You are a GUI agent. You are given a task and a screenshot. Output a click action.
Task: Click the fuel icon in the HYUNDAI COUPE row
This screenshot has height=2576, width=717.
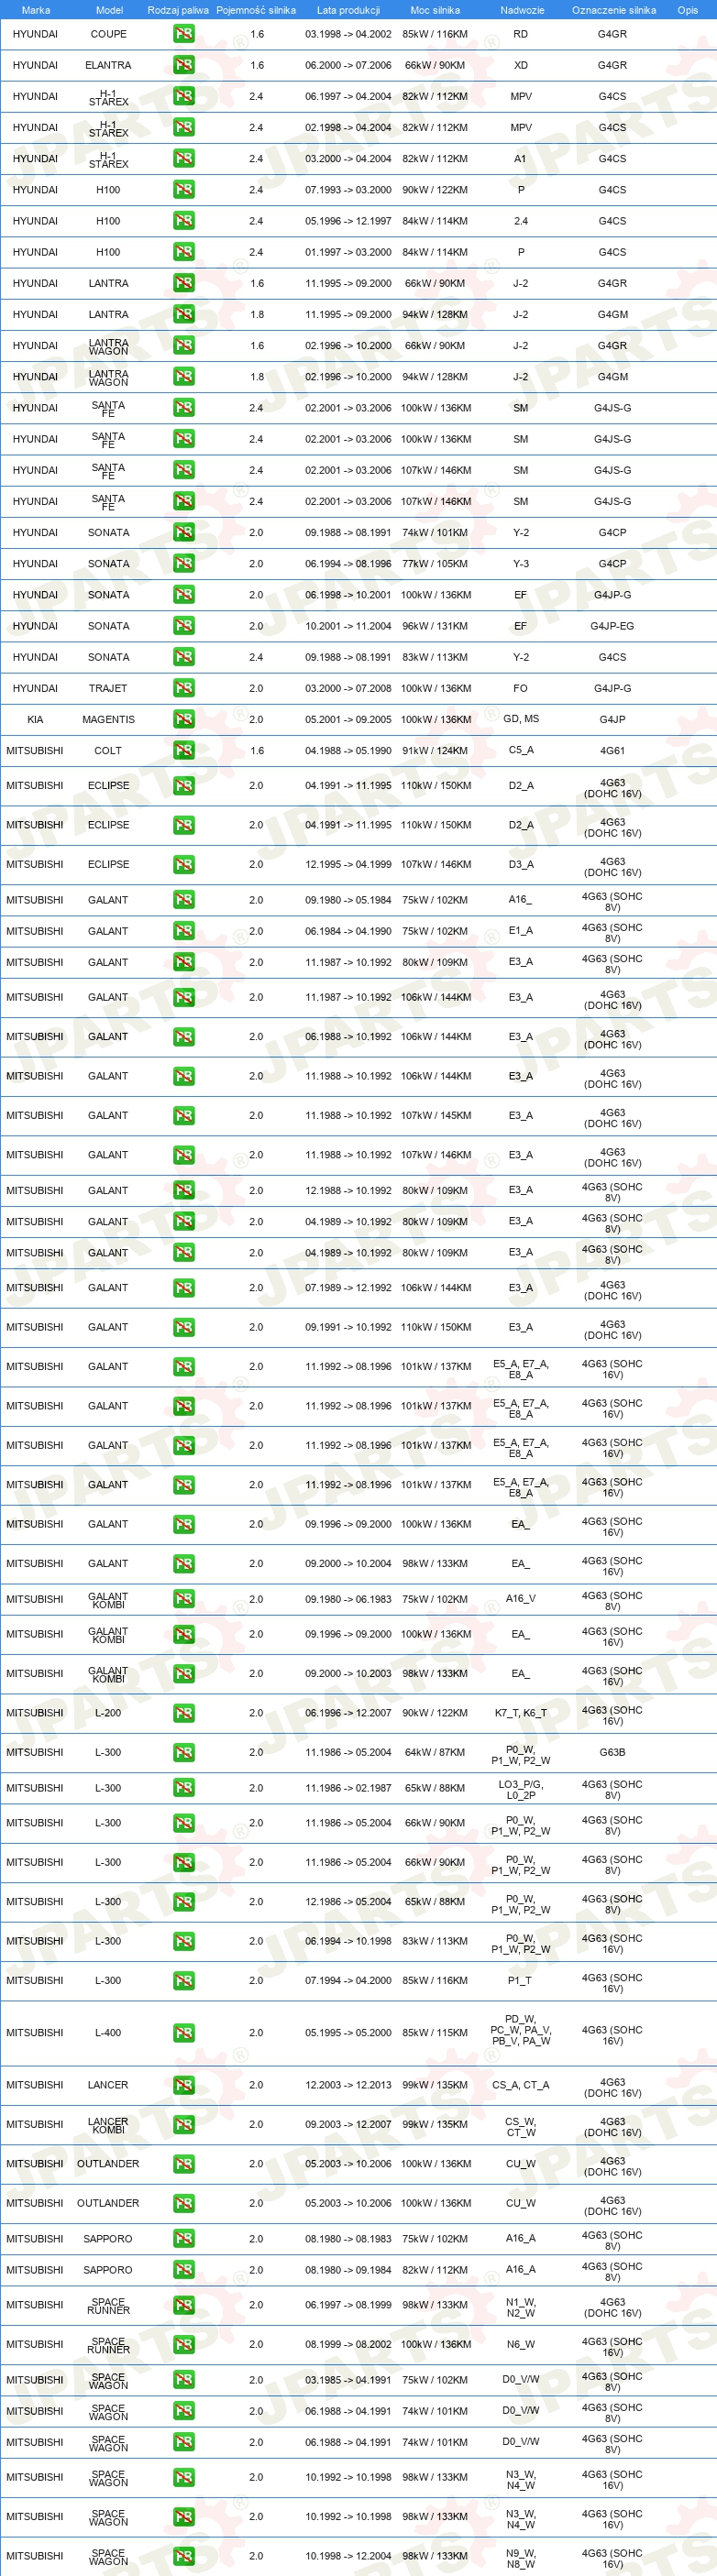coord(184,34)
